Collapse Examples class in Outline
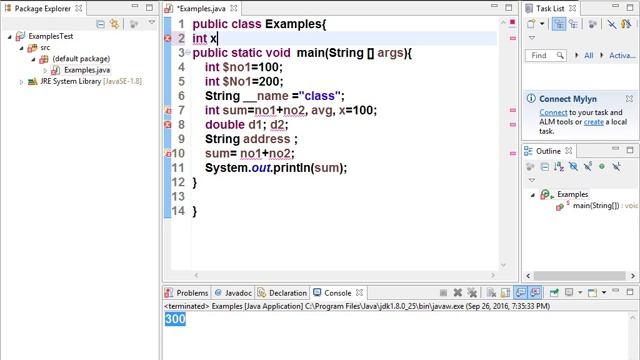 click(533, 195)
